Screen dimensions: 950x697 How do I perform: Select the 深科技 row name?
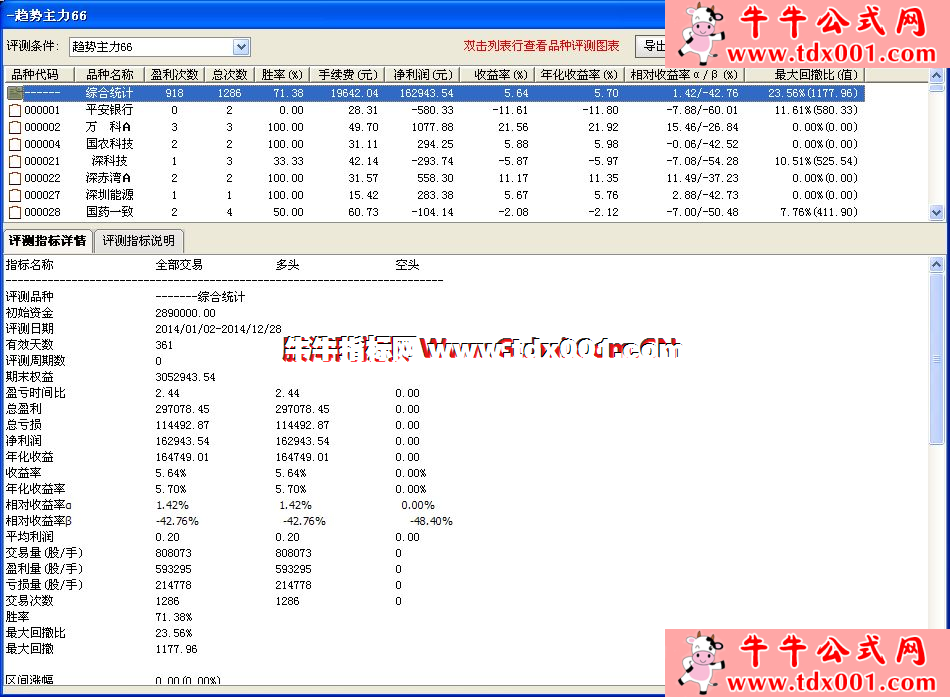pos(109,161)
